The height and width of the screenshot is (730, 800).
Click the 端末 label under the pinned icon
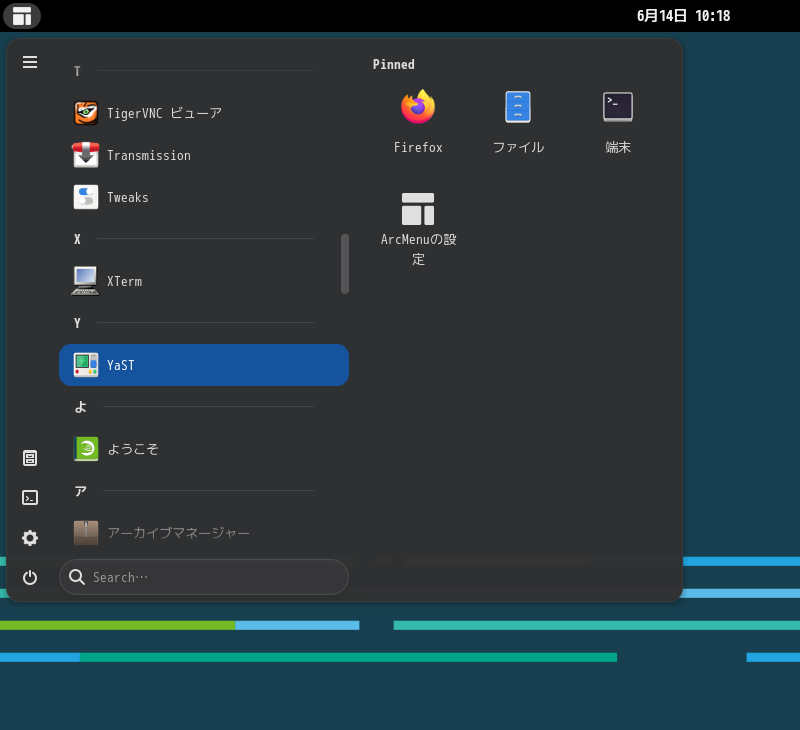click(x=618, y=147)
